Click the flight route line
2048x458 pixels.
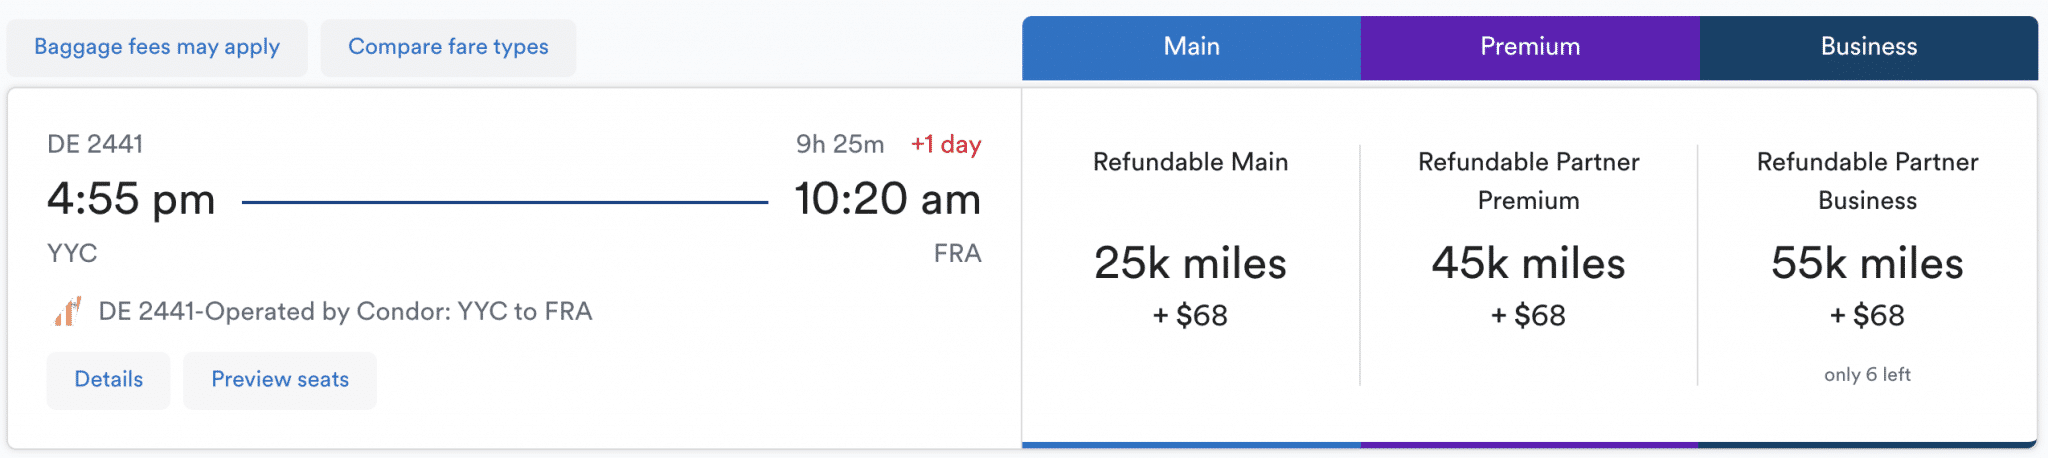505,202
